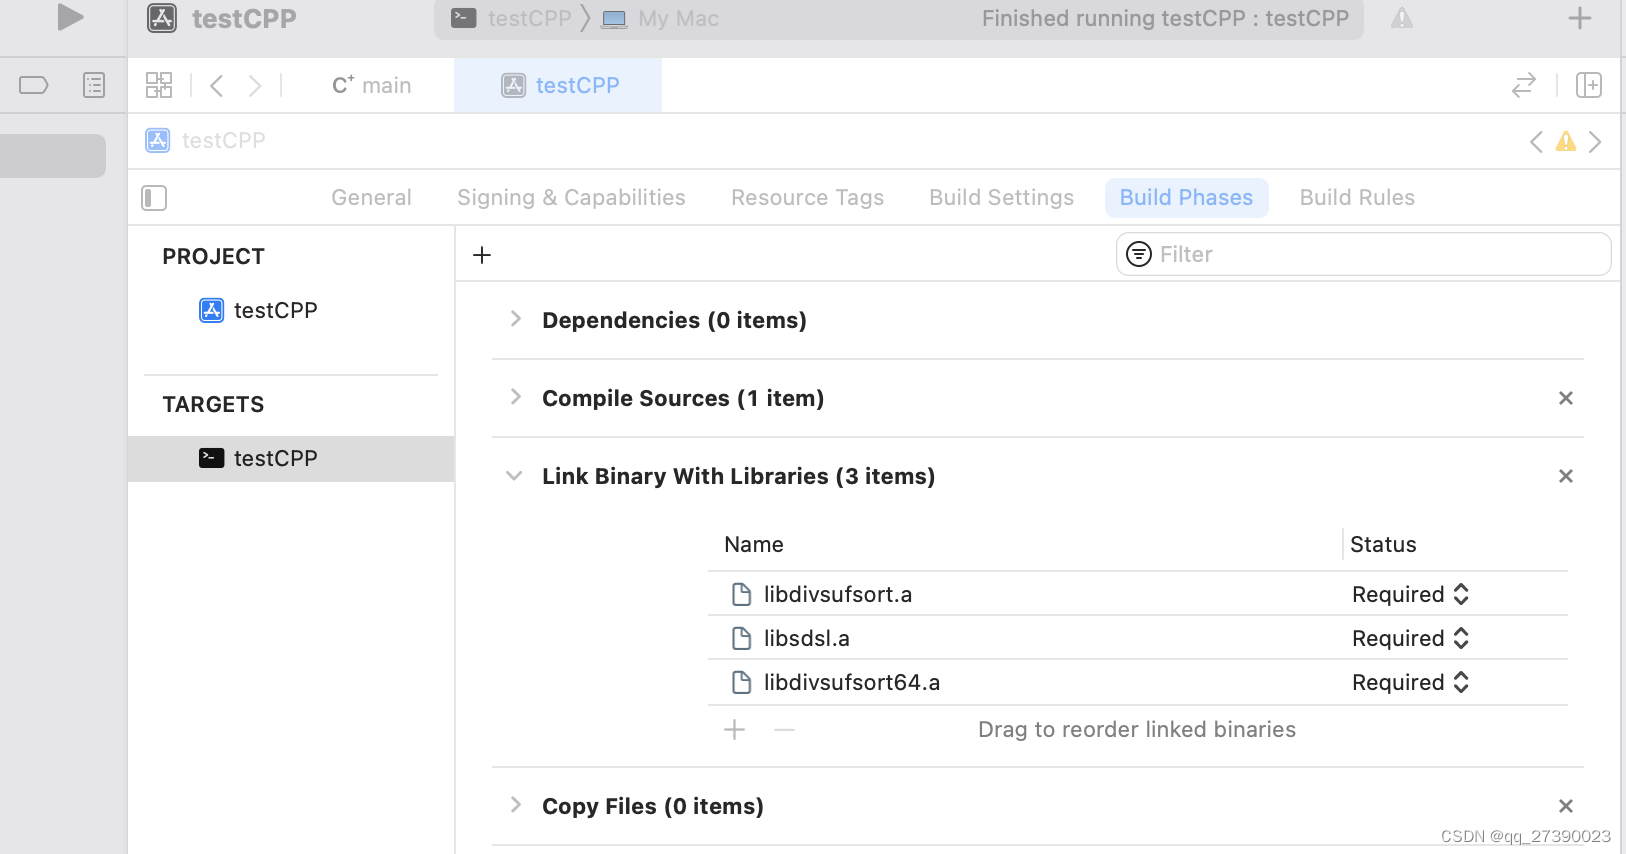Add an editor on the right
1626x854 pixels.
(x=1588, y=85)
